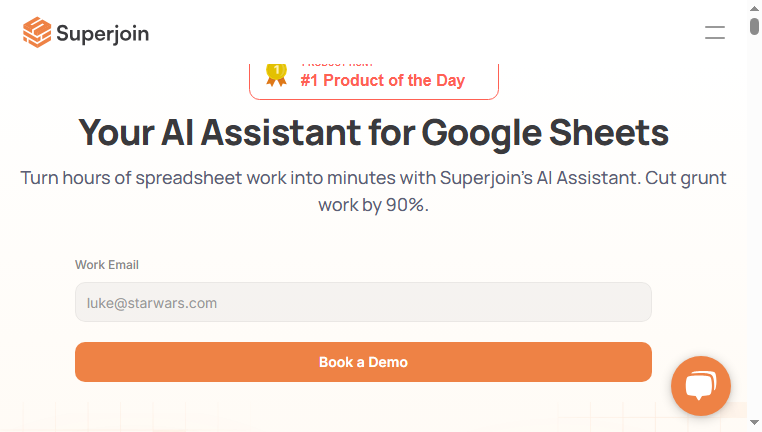762x432 pixels.
Task: Click the 'Turn hours of spreadsheet work' subtitle line
Action: (x=373, y=178)
